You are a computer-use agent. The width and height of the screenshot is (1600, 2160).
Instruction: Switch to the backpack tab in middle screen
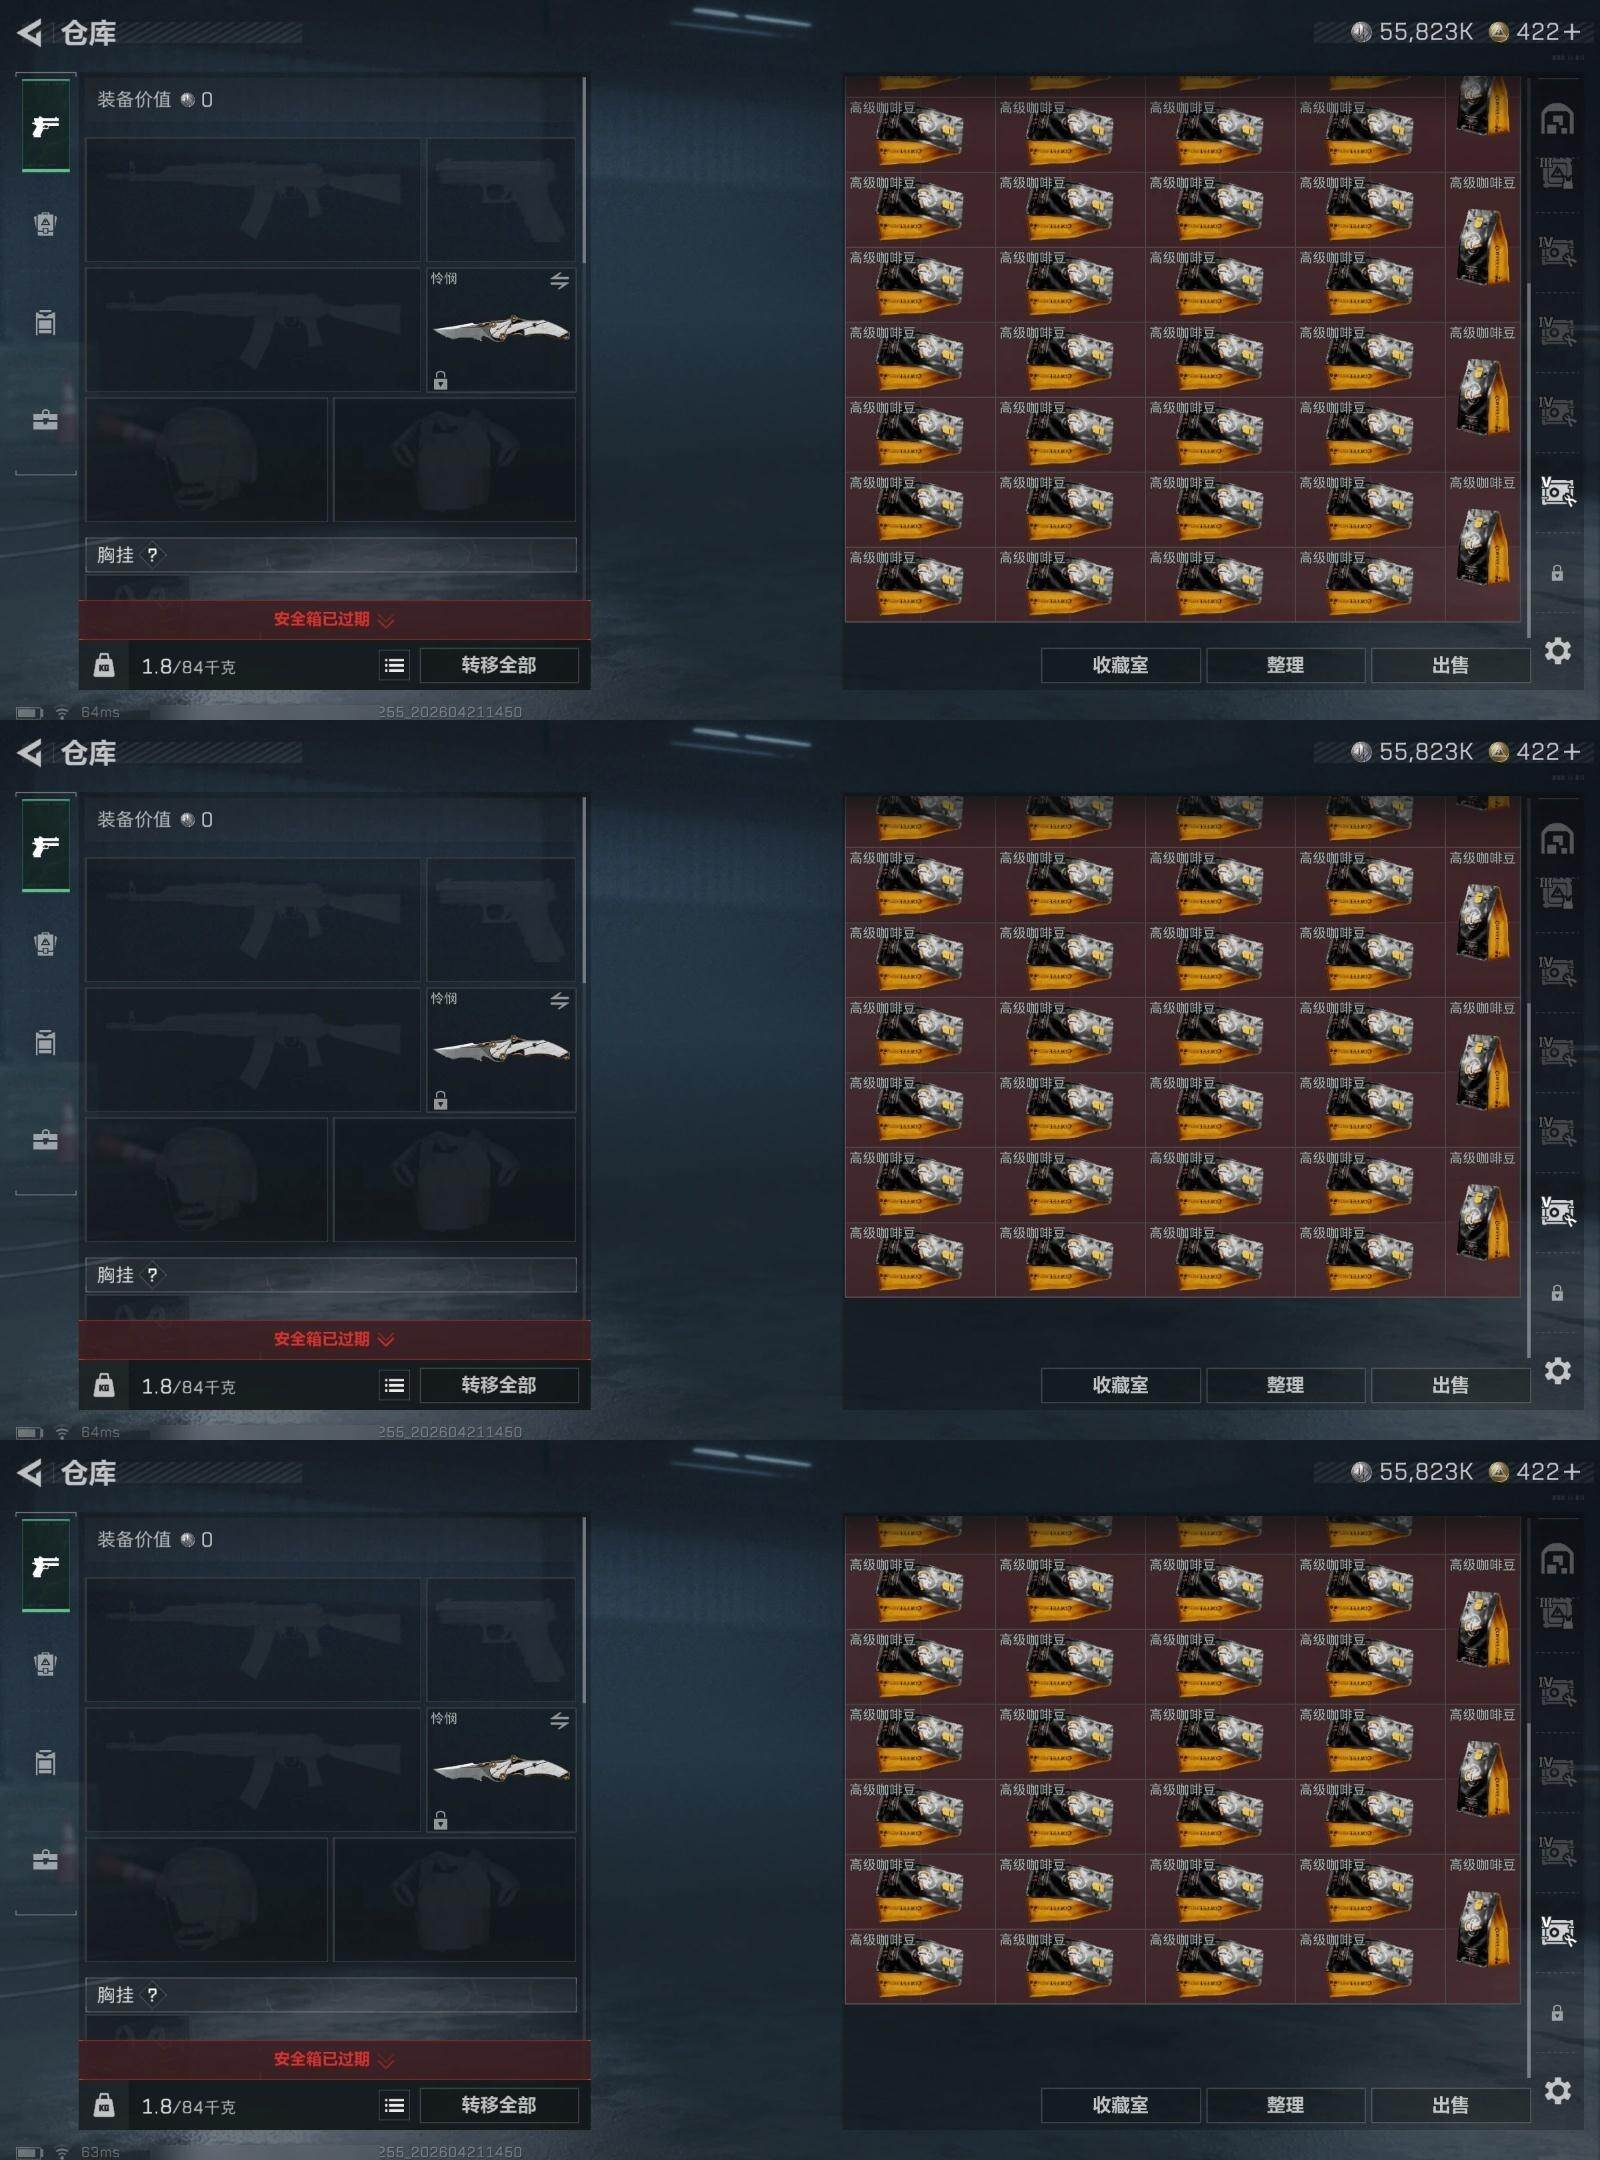(x=46, y=944)
